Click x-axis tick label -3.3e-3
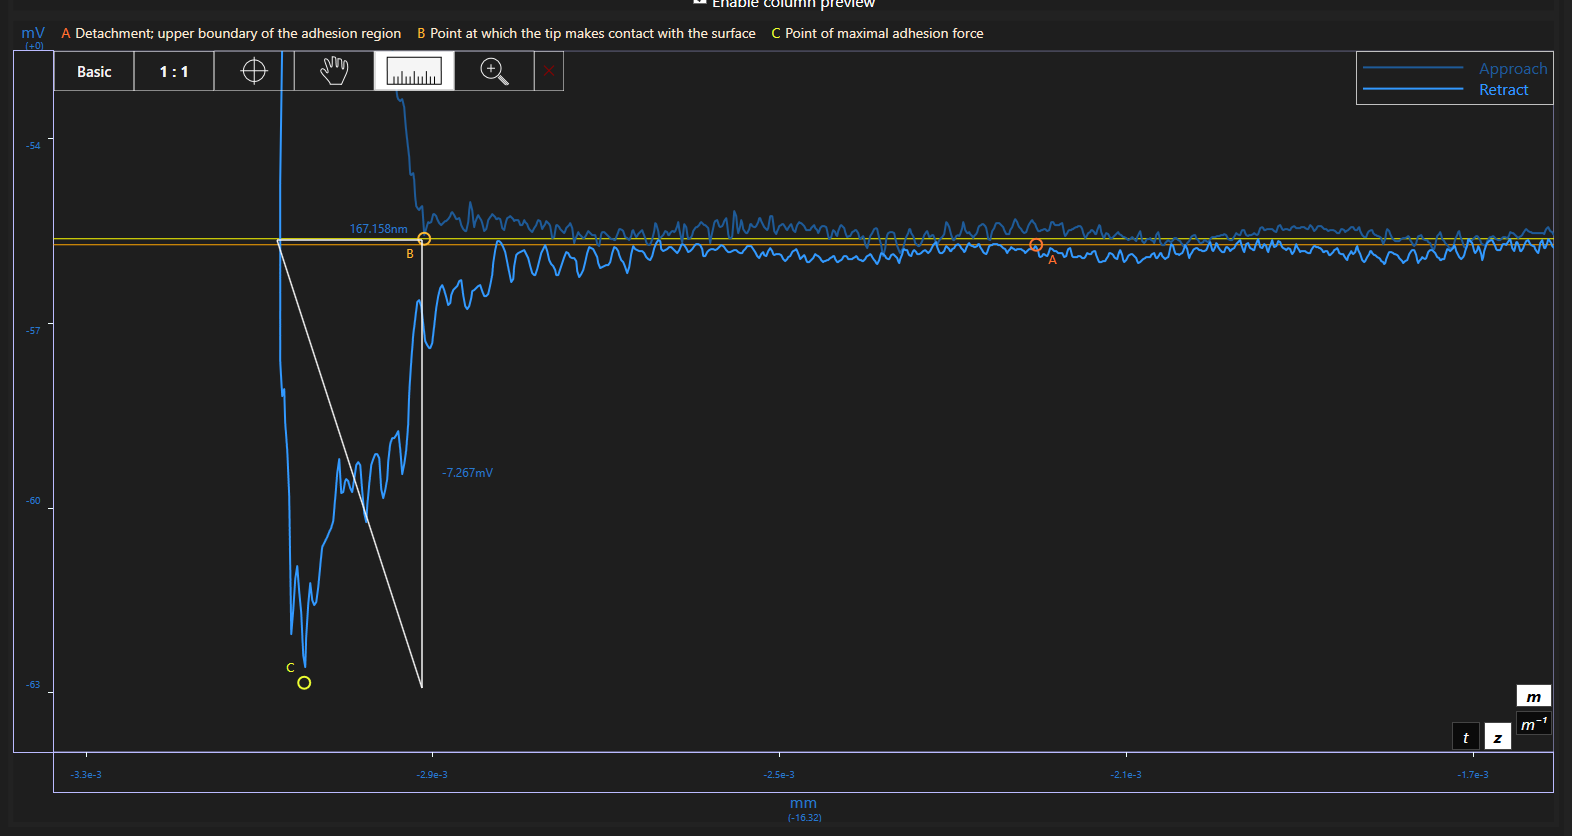The height and width of the screenshot is (836, 1572). pyautogui.click(x=86, y=775)
